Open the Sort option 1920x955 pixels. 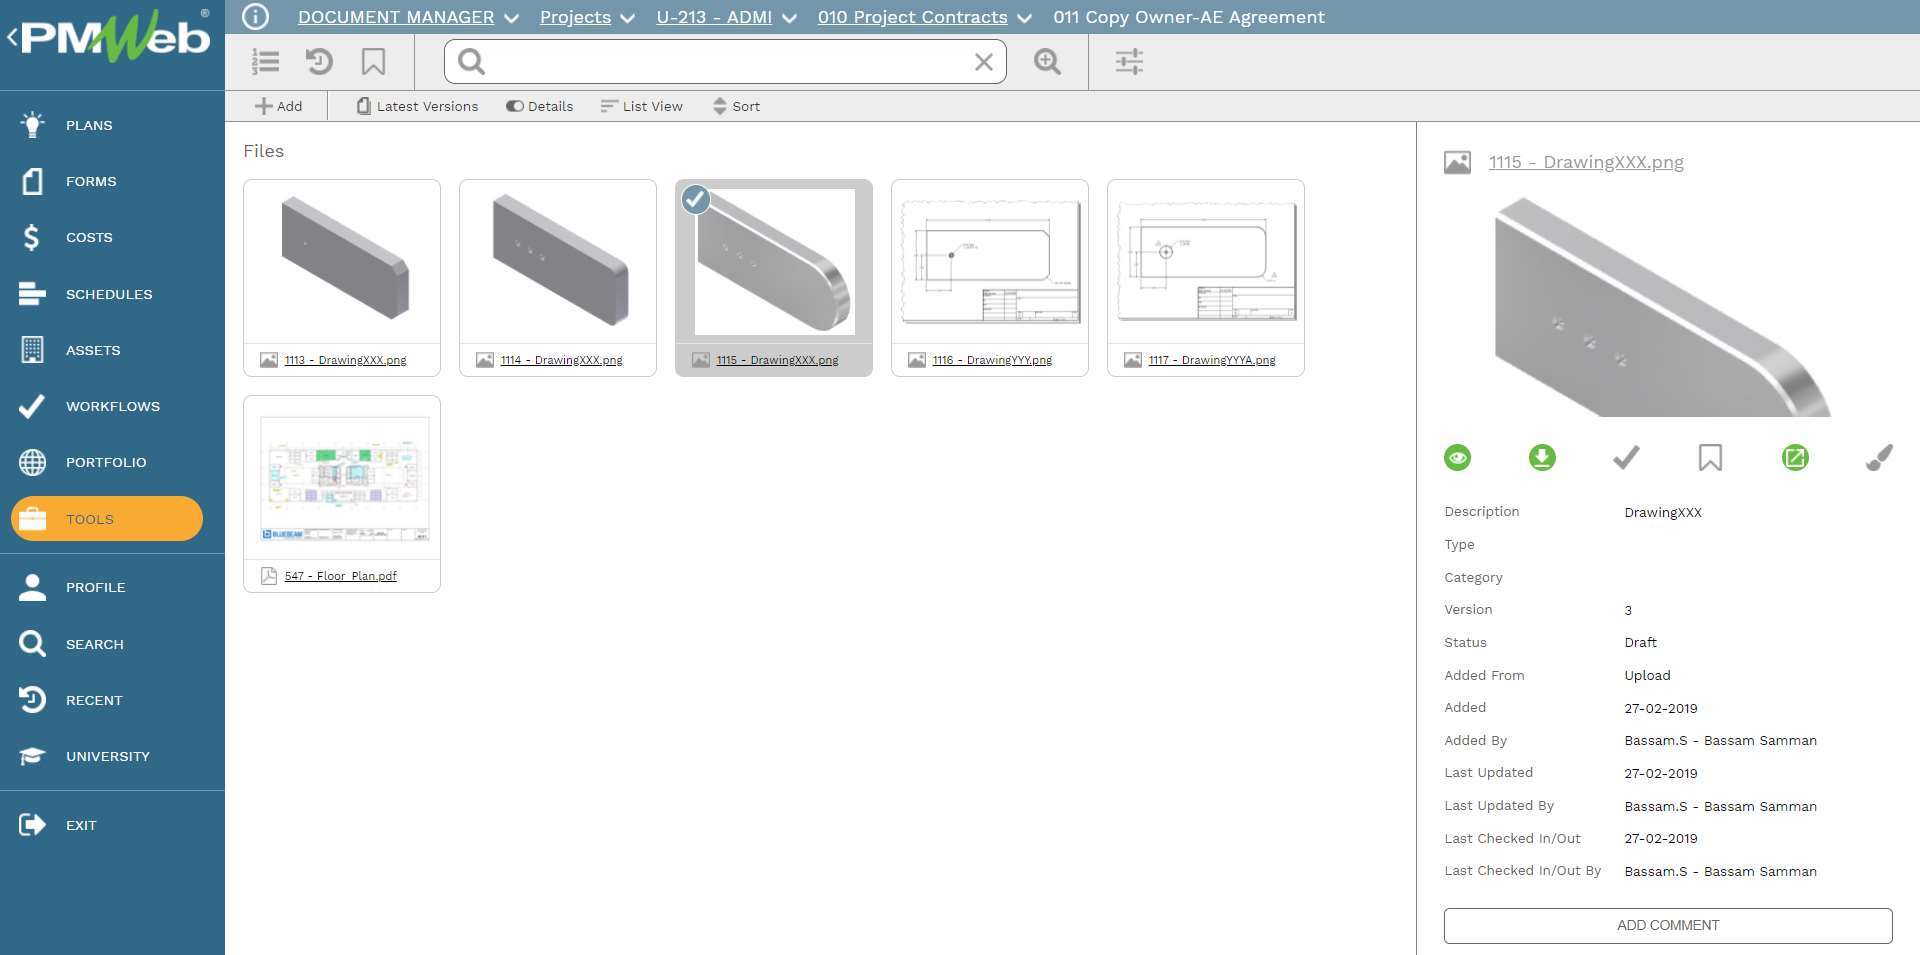pos(736,106)
